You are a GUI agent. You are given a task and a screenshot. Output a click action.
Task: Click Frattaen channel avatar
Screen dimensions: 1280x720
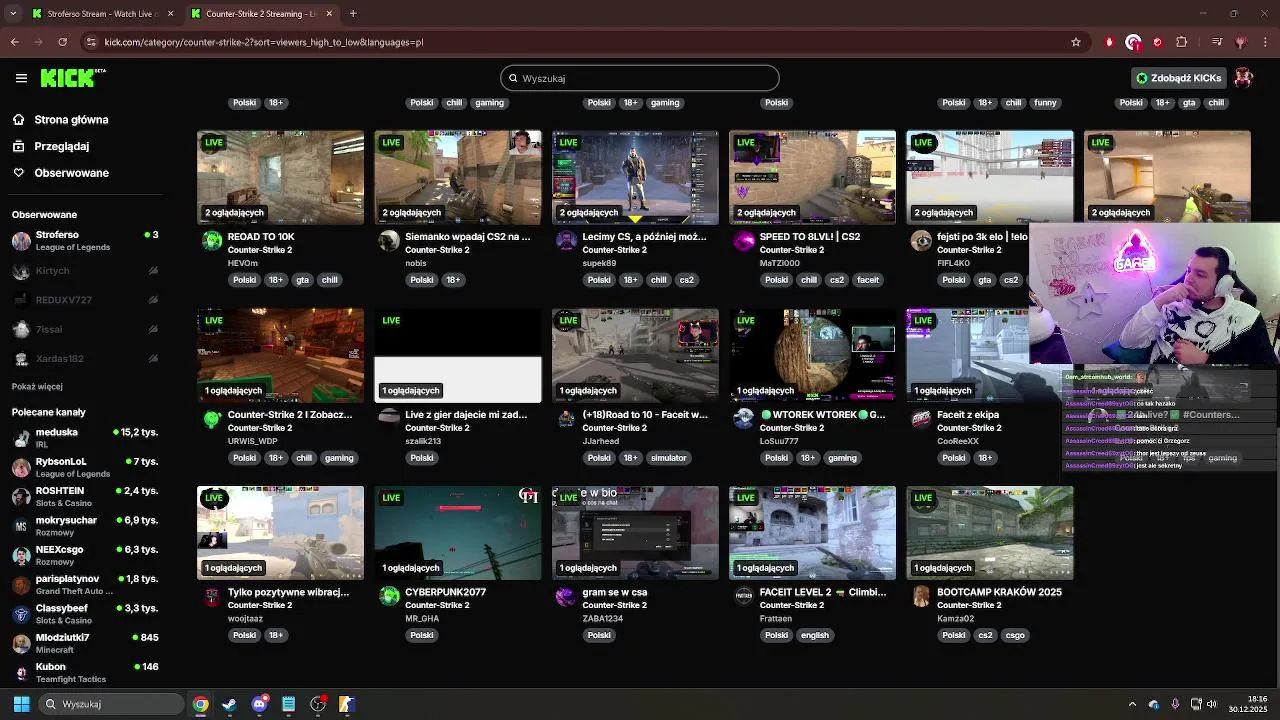point(744,596)
